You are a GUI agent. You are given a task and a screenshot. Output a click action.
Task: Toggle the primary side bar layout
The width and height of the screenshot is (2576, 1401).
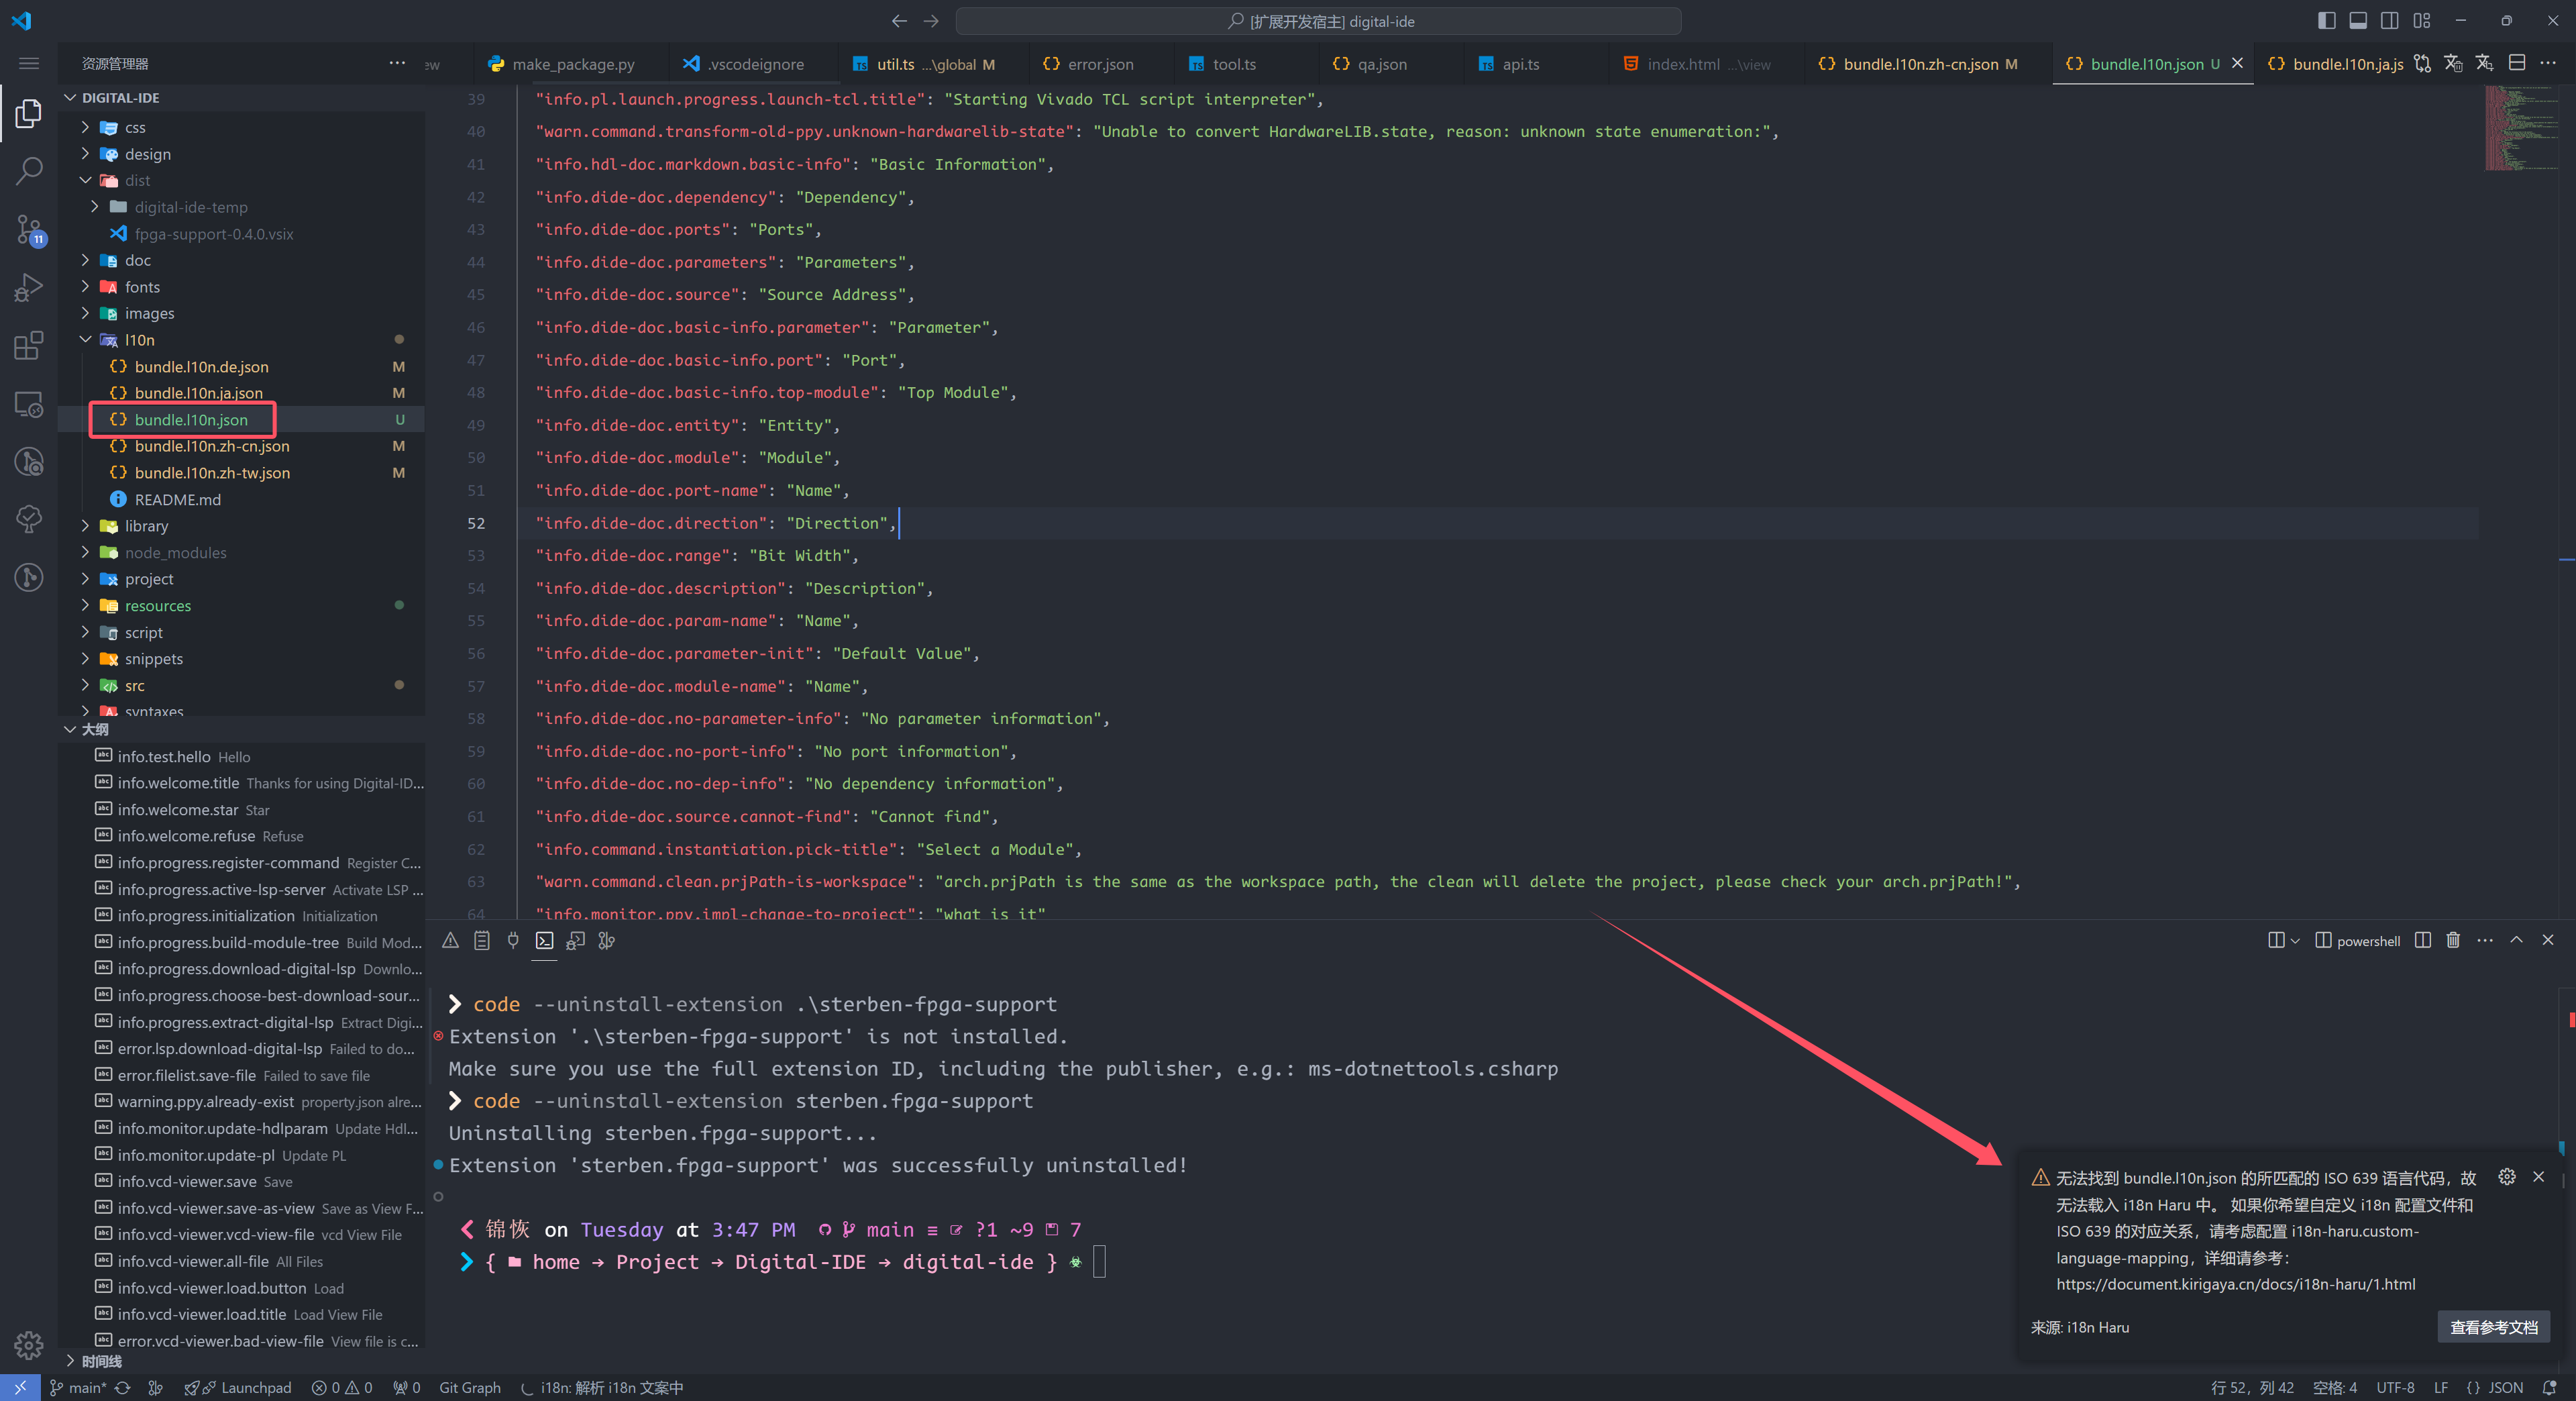point(2327,20)
